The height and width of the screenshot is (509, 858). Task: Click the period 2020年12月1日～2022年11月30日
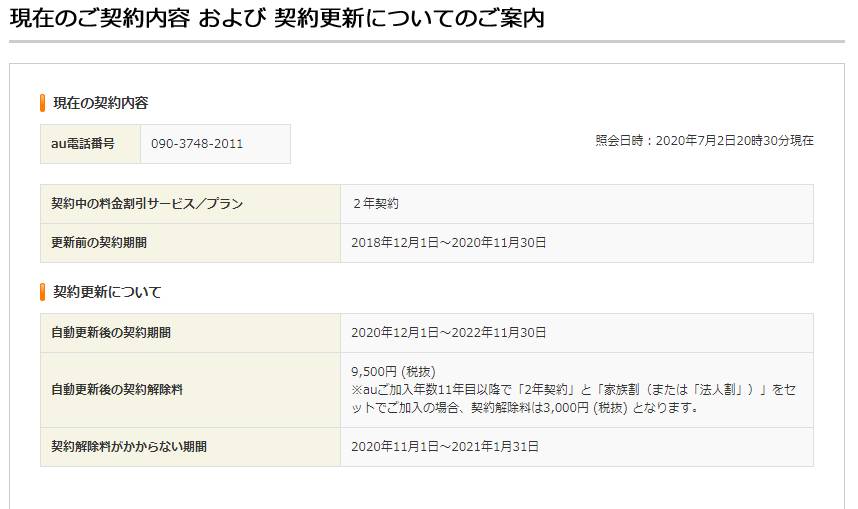click(449, 333)
